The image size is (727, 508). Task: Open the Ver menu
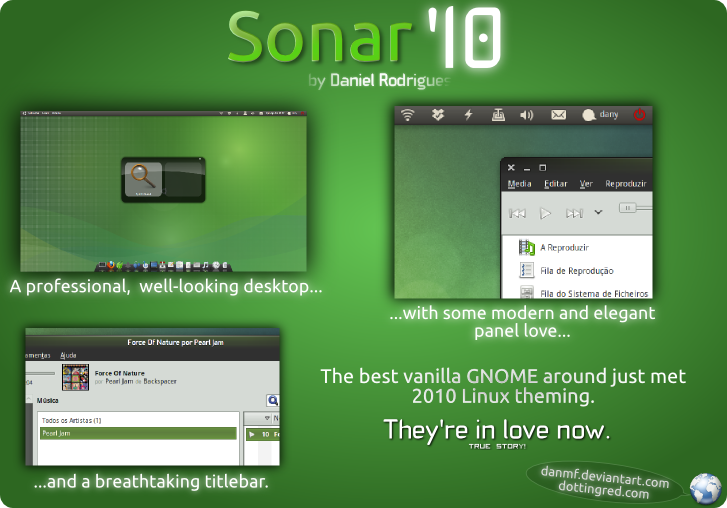click(586, 184)
